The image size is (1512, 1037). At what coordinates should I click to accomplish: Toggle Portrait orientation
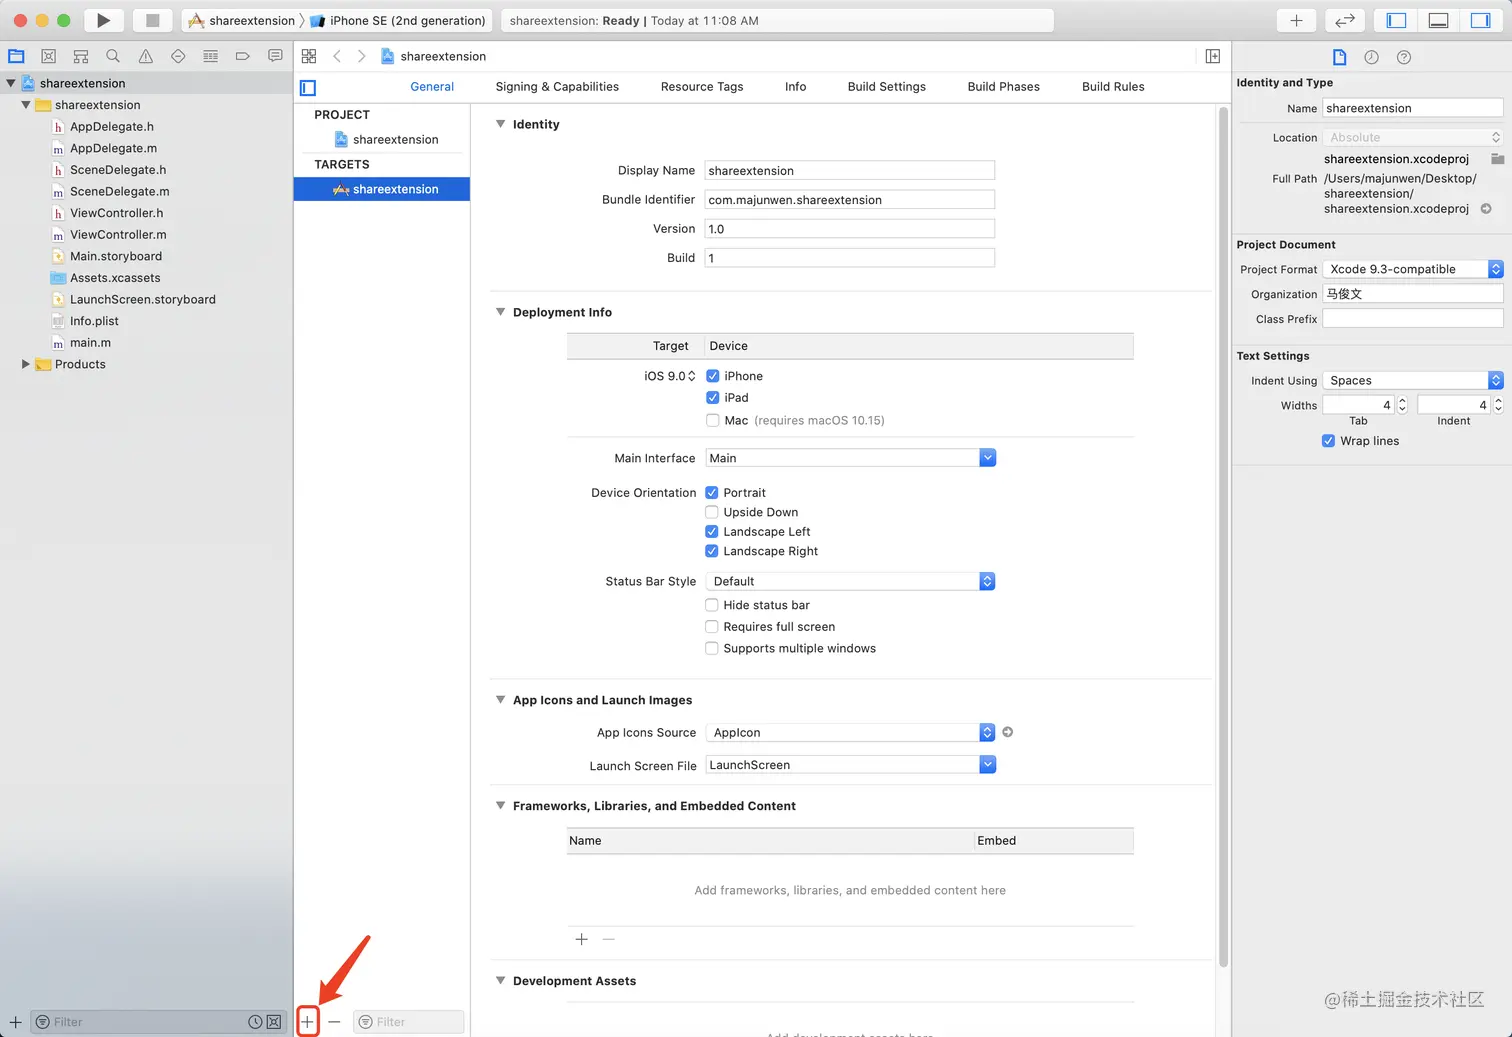[x=712, y=492]
